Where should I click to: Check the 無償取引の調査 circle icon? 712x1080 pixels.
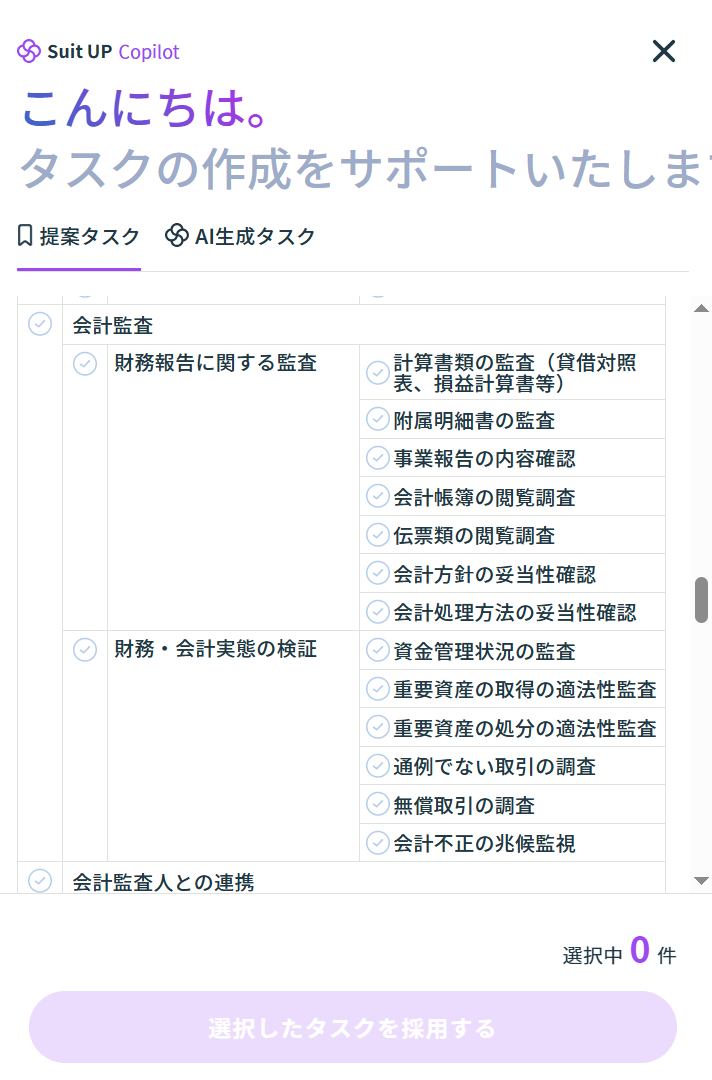coord(377,804)
